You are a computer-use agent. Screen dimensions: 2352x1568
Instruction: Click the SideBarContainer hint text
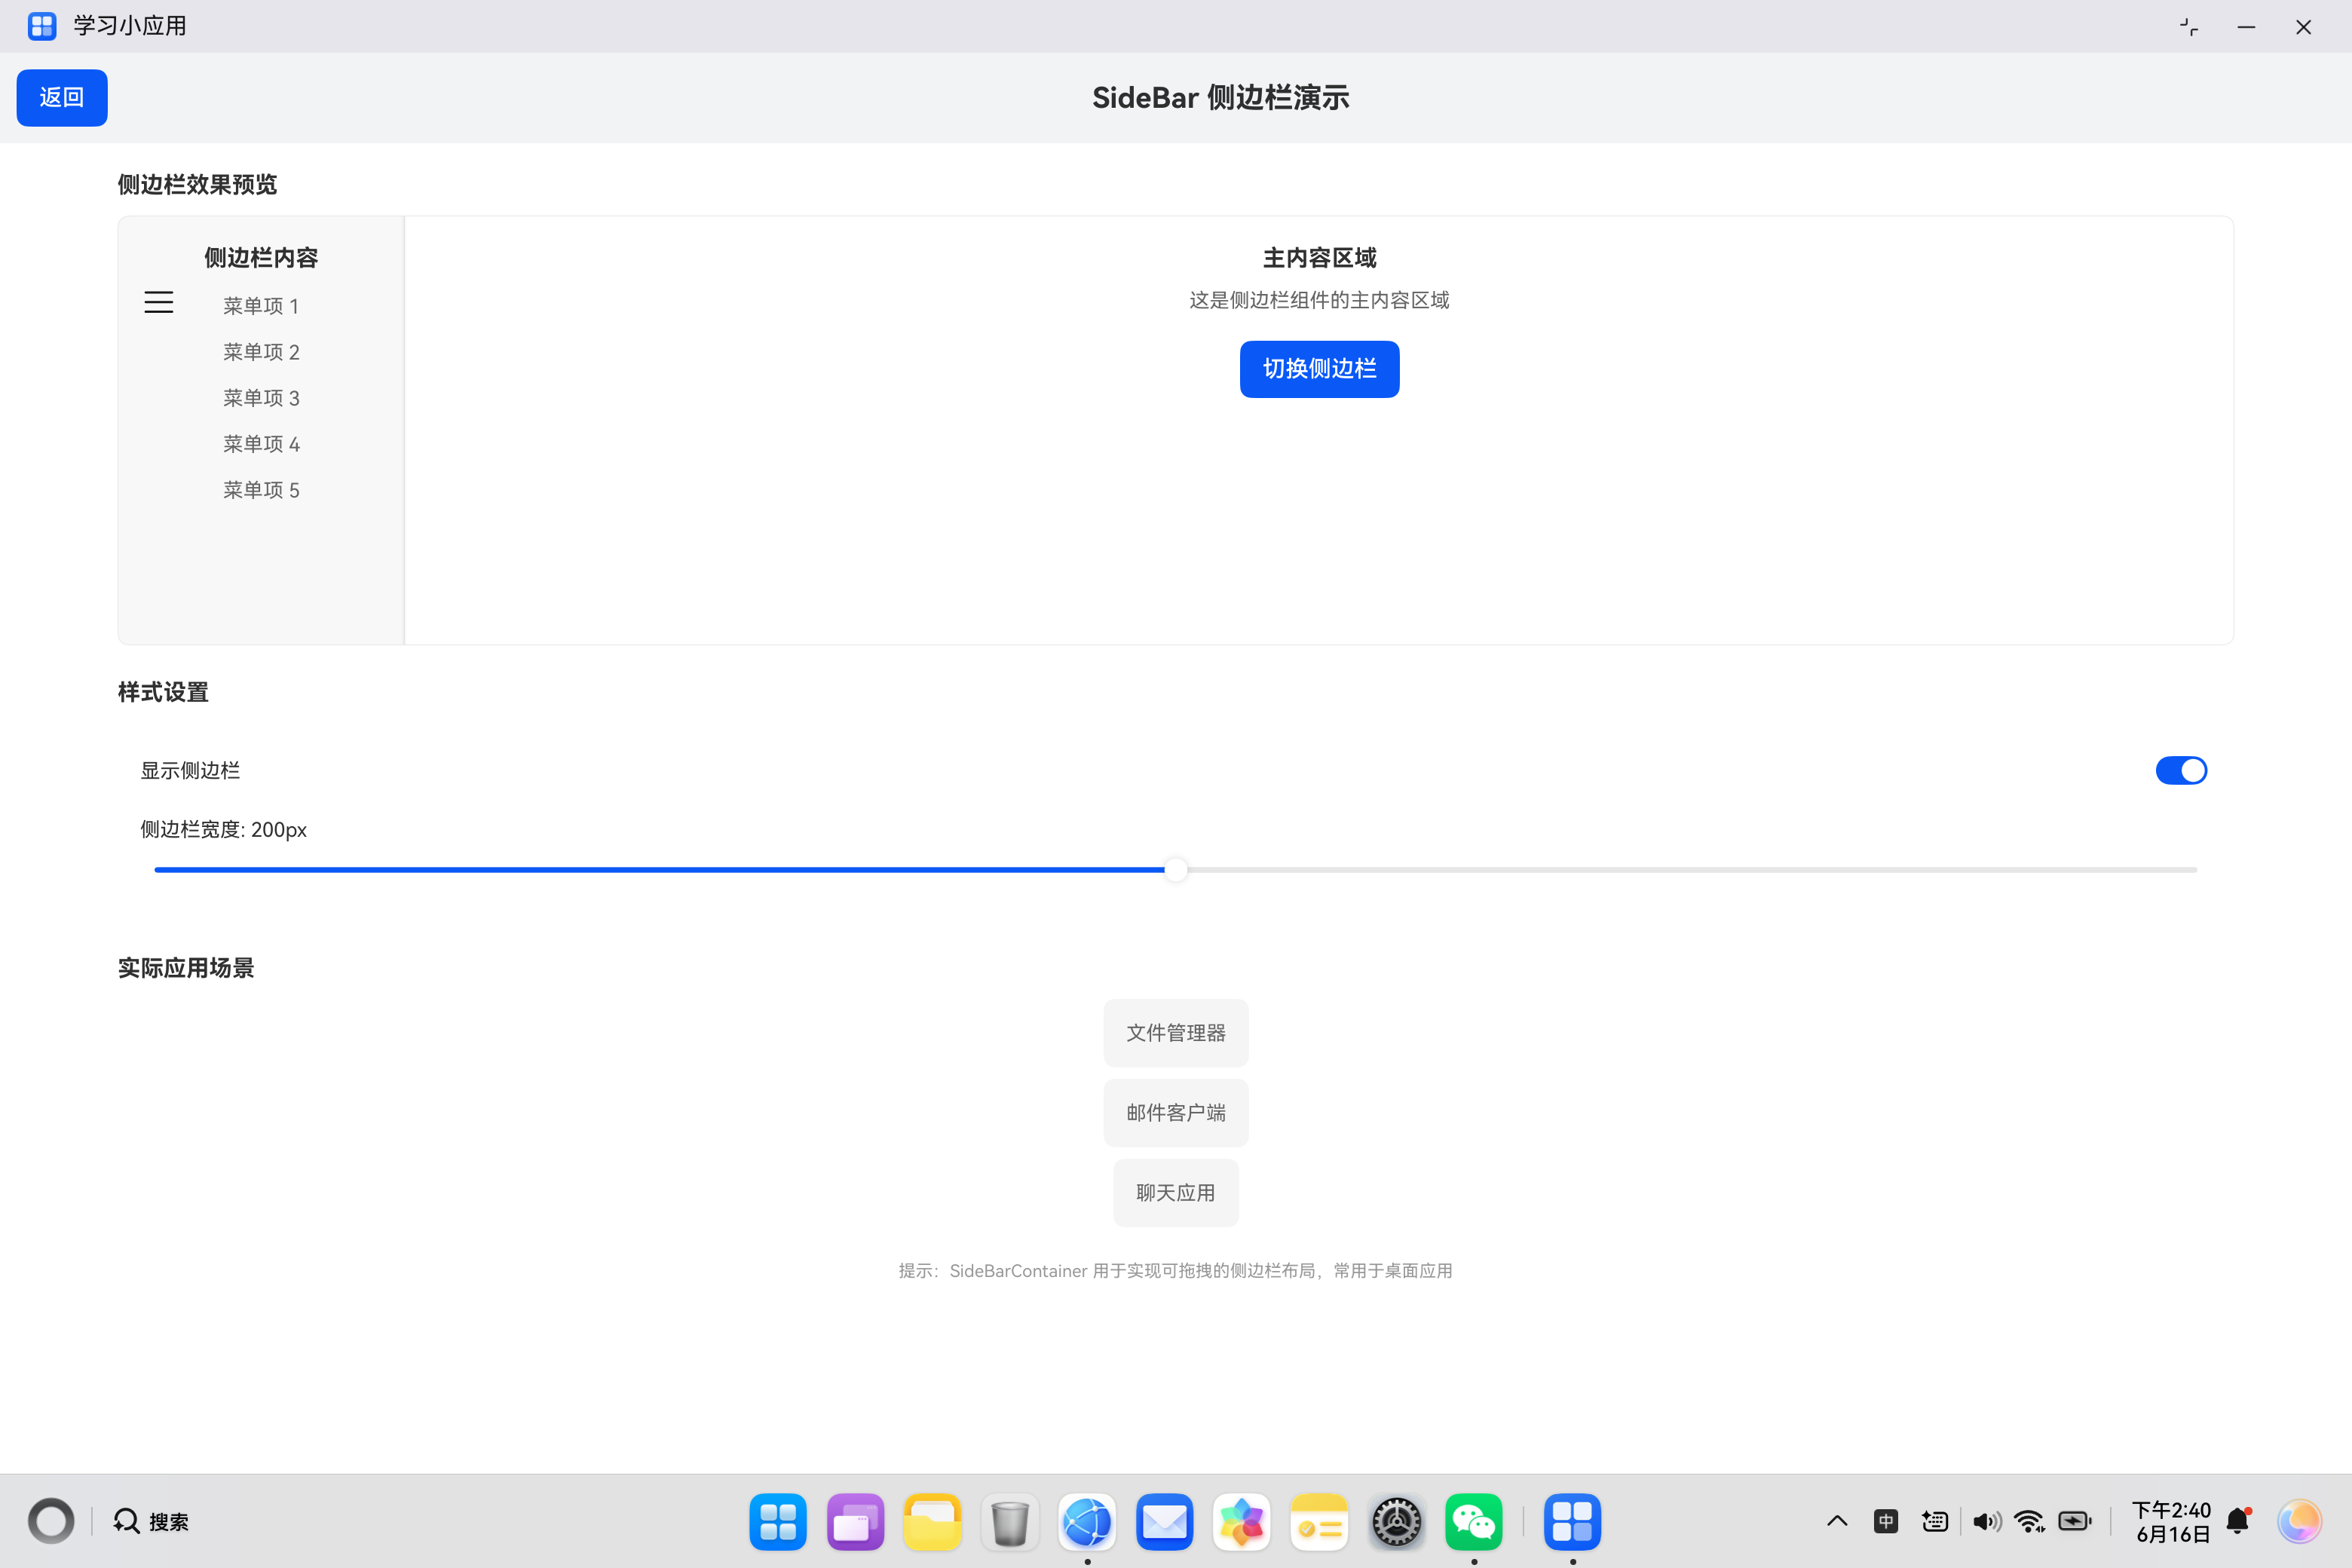point(1176,1271)
